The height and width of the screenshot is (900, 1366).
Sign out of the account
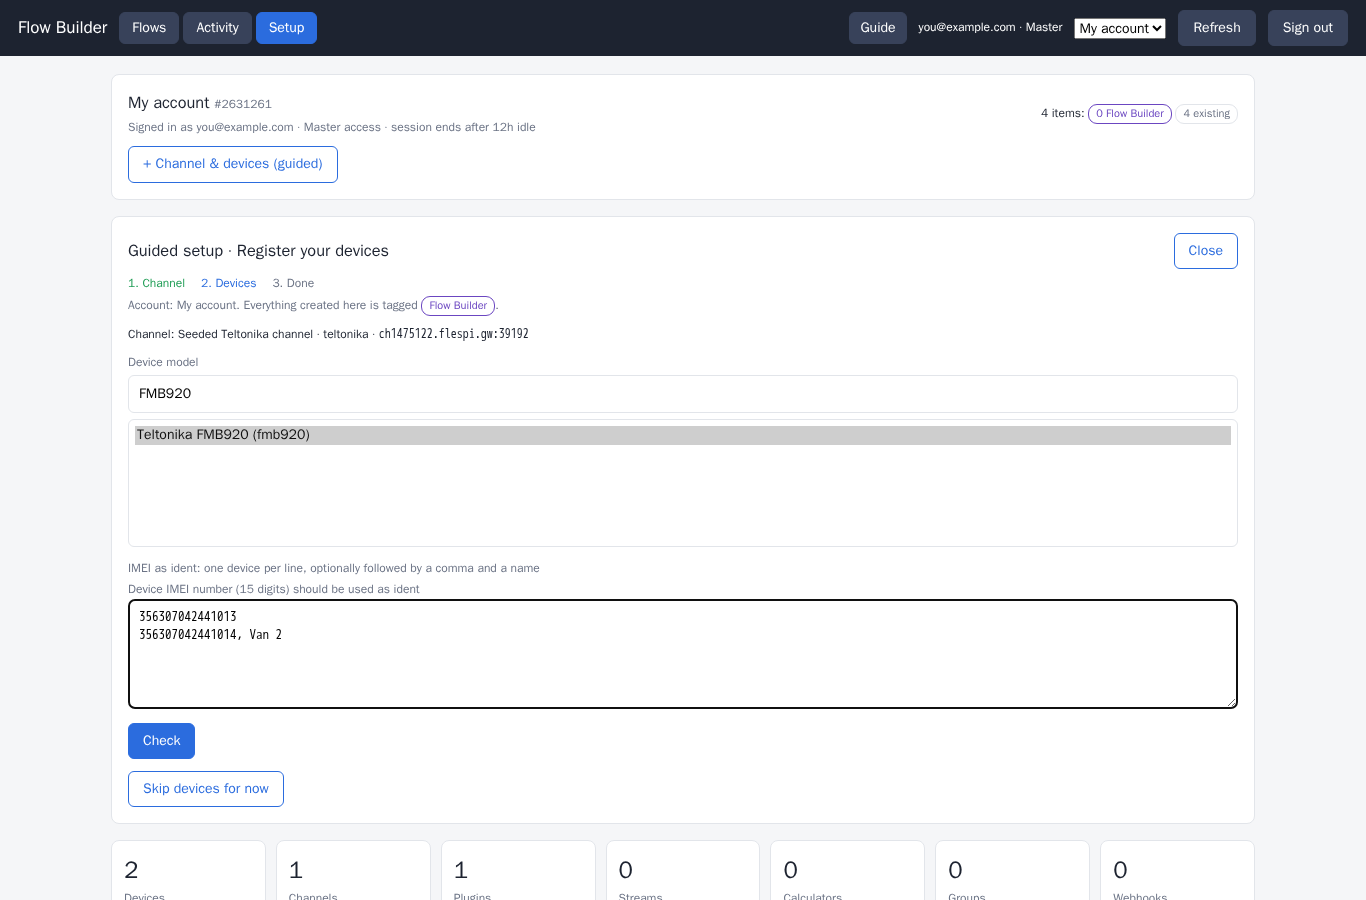point(1308,28)
